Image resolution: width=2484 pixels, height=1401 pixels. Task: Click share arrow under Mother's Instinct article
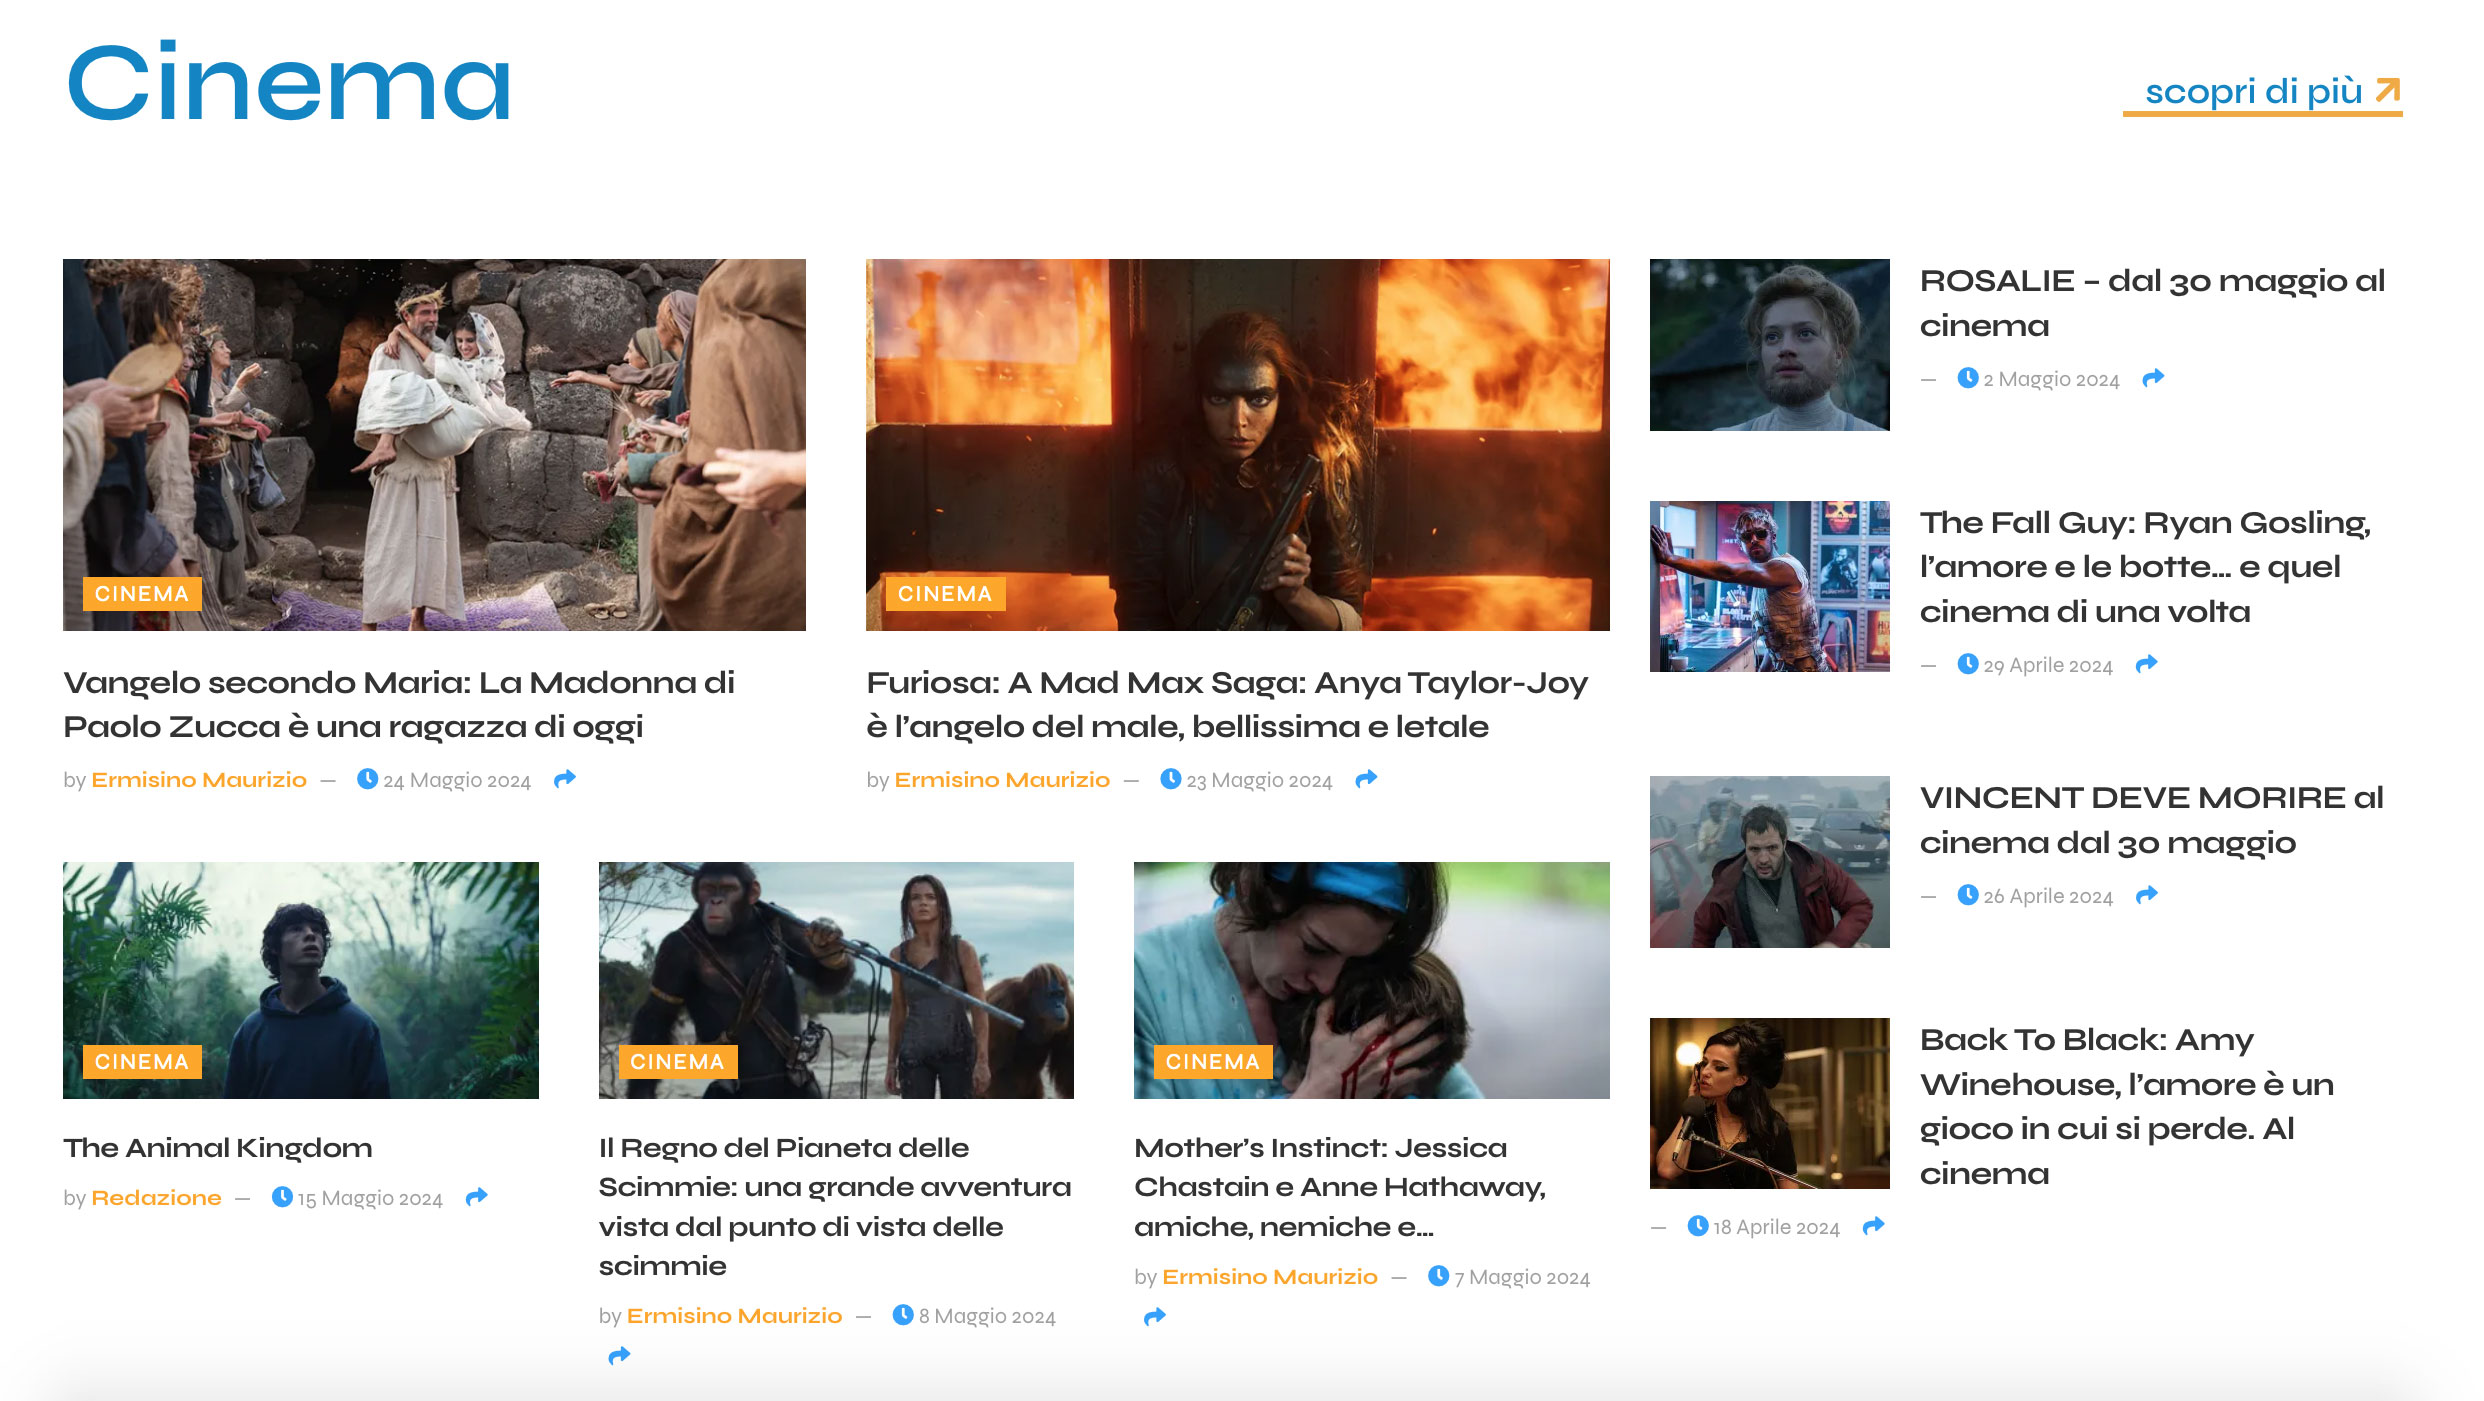coord(1154,1317)
